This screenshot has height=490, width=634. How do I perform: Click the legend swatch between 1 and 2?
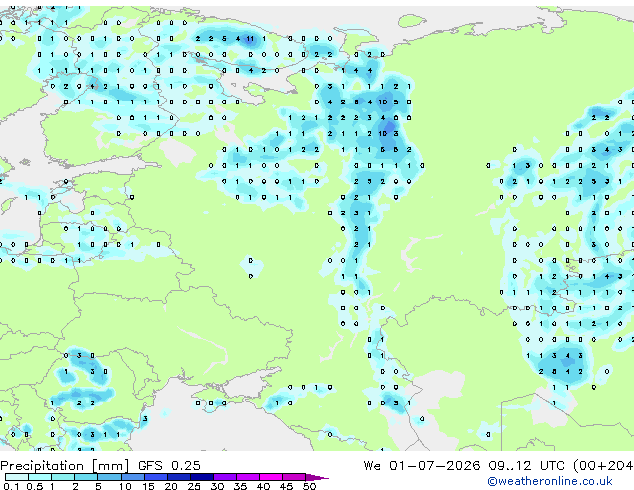point(63,477)
